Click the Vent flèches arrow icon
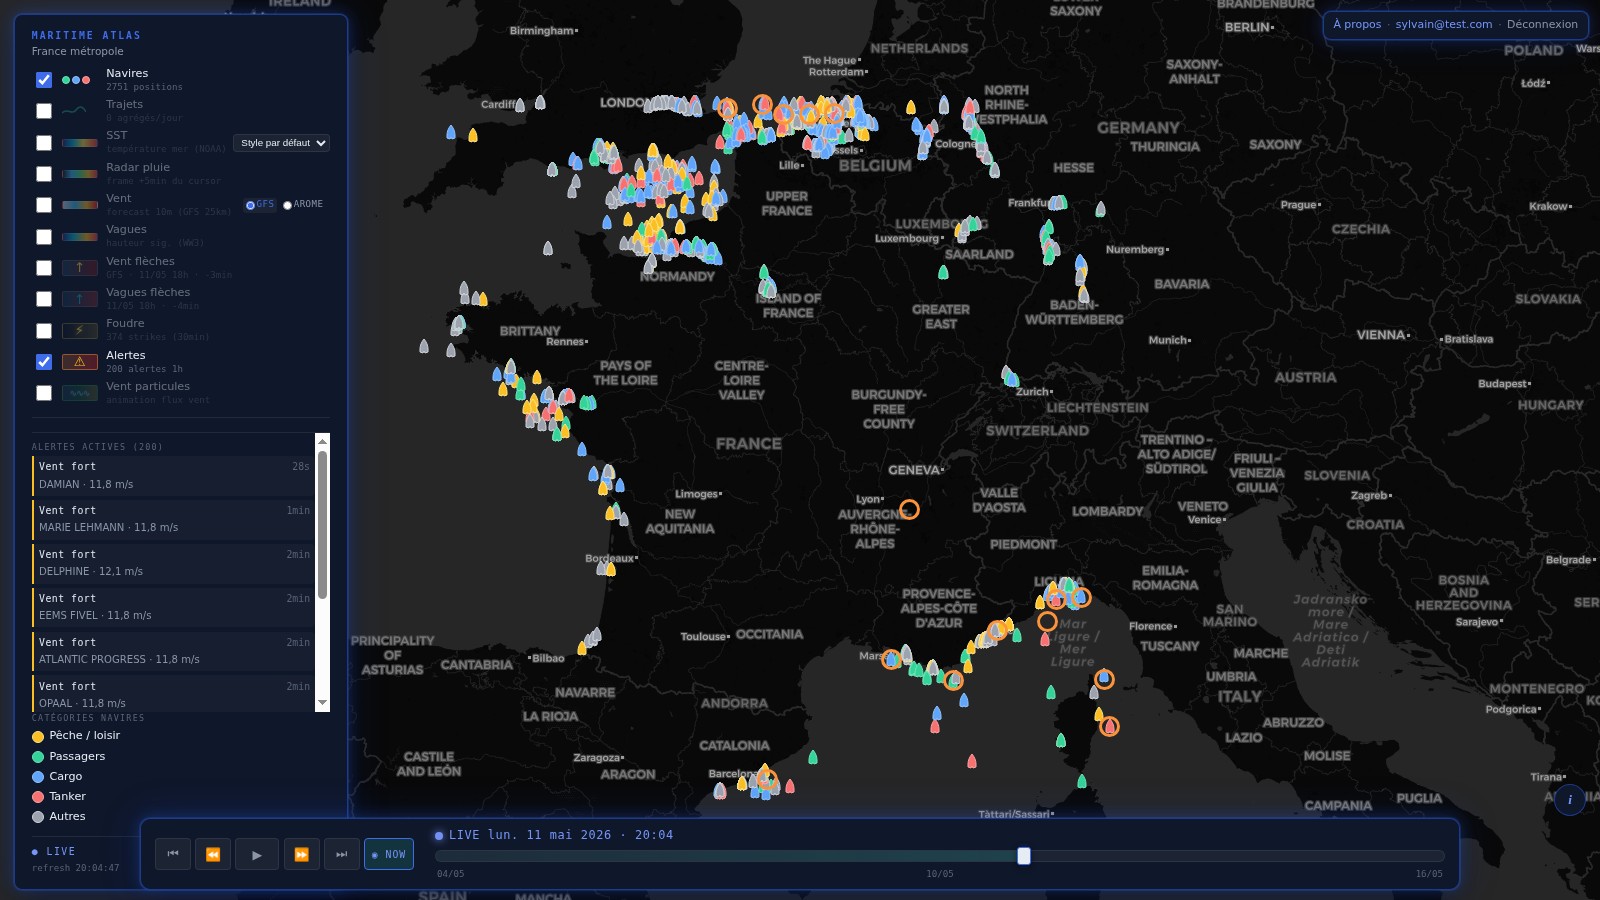1600x900 pixels. point(80,268)
